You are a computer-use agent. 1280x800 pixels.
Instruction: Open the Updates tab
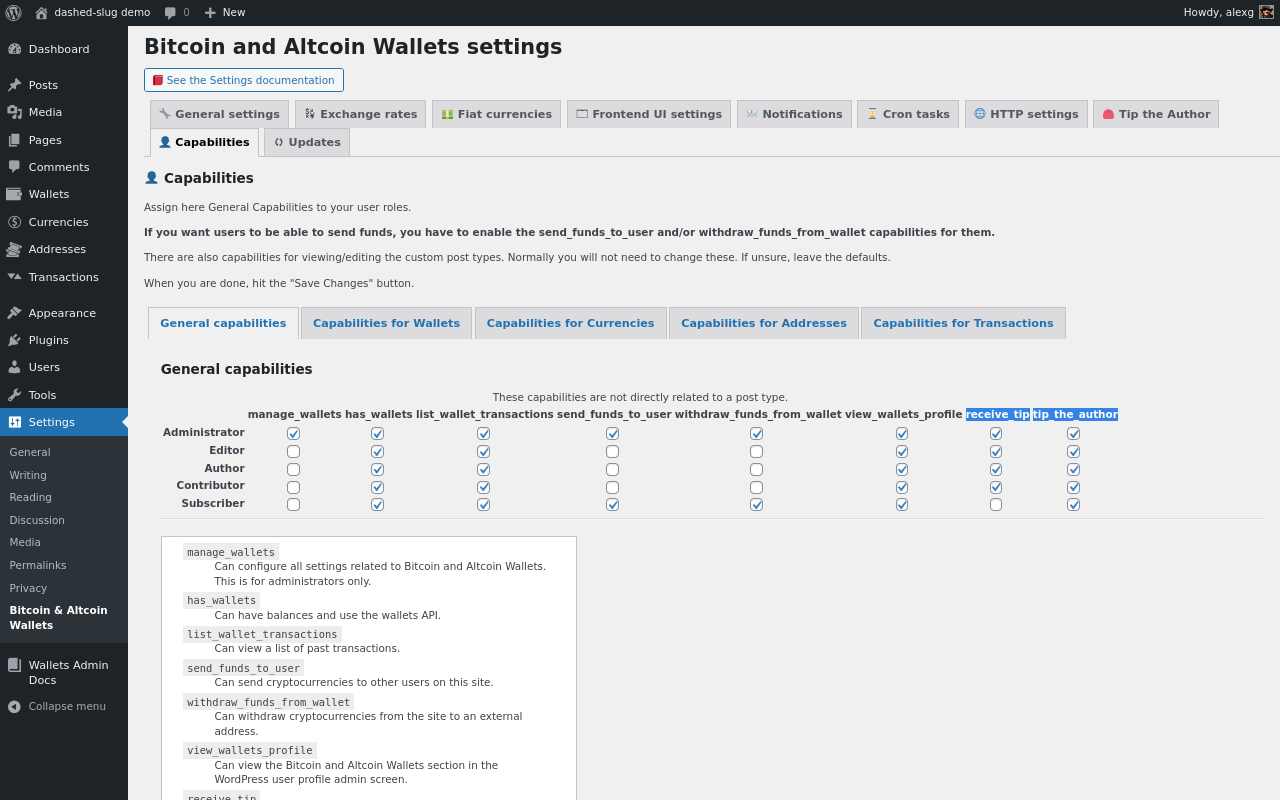click(307, 142)
